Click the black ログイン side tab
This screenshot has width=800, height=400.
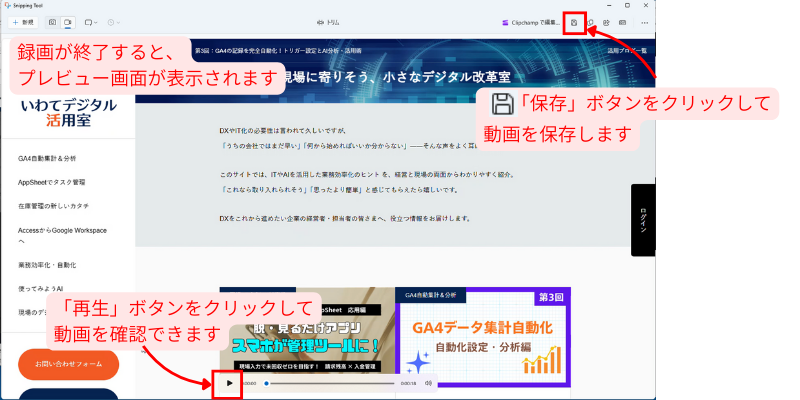coord(643,220)
